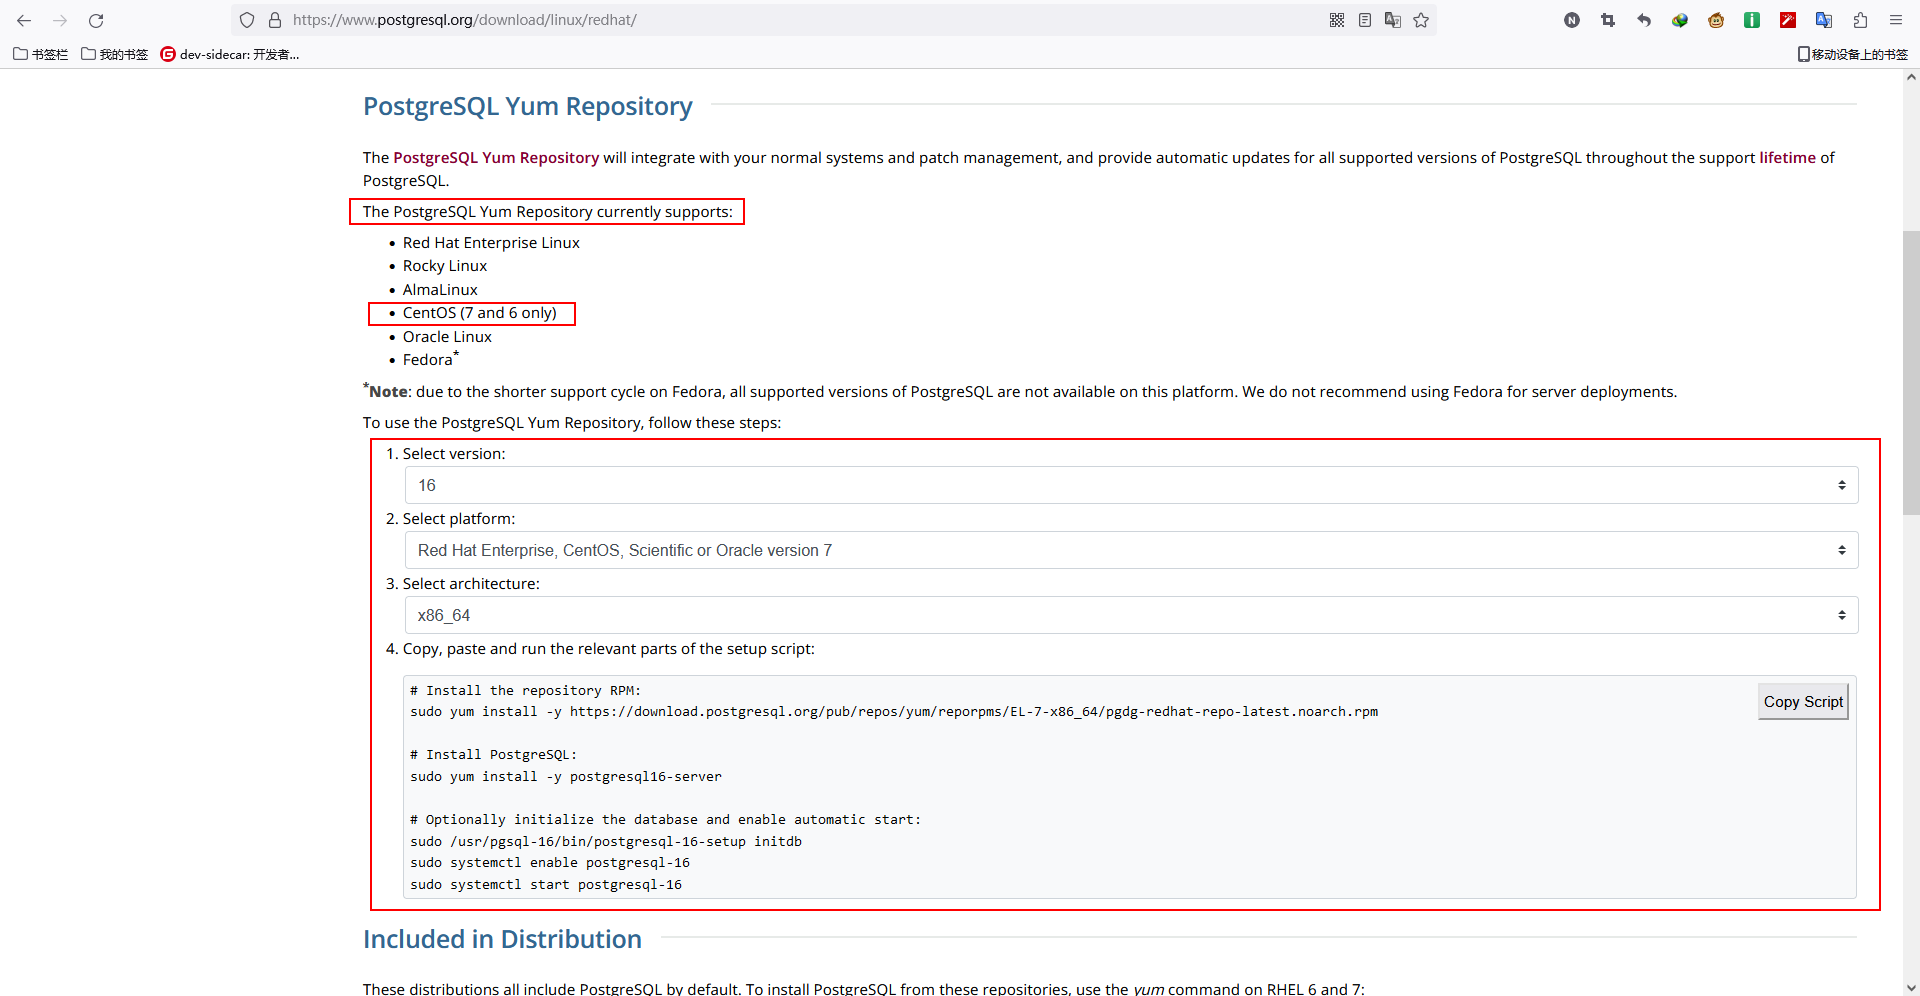The width and height of the screenshot is (1920, 996).
Task: Click the CentOS (7 and 6 only) item
Action: pos(480,313)
